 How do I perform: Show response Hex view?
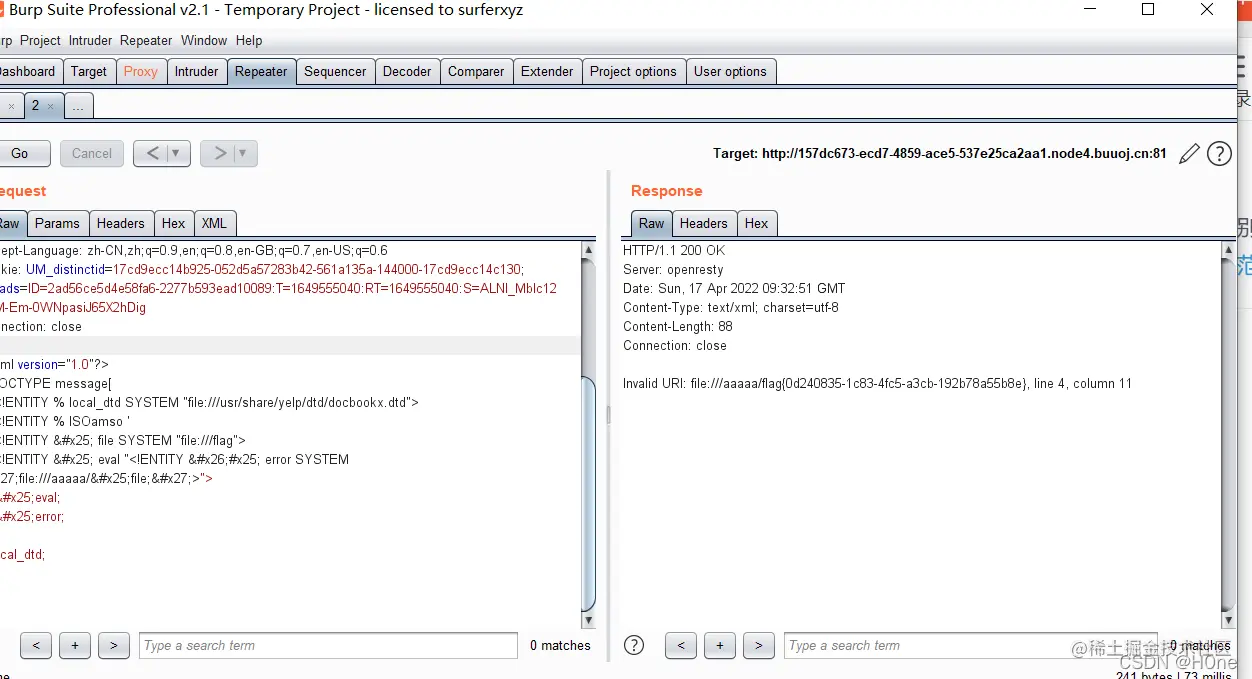pos(757,223)
